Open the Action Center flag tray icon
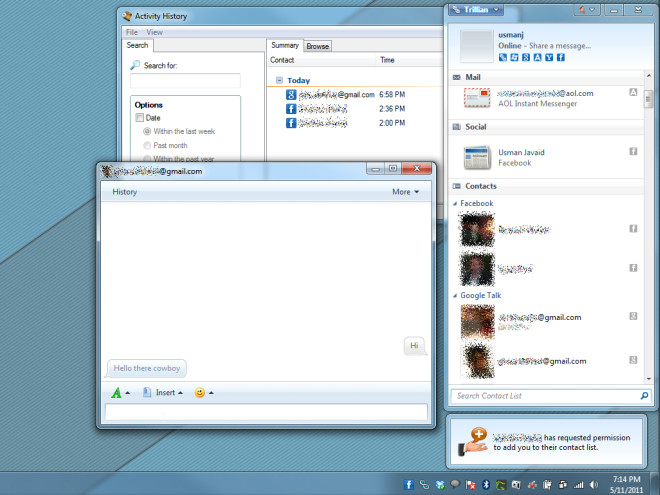 (471, 485)
